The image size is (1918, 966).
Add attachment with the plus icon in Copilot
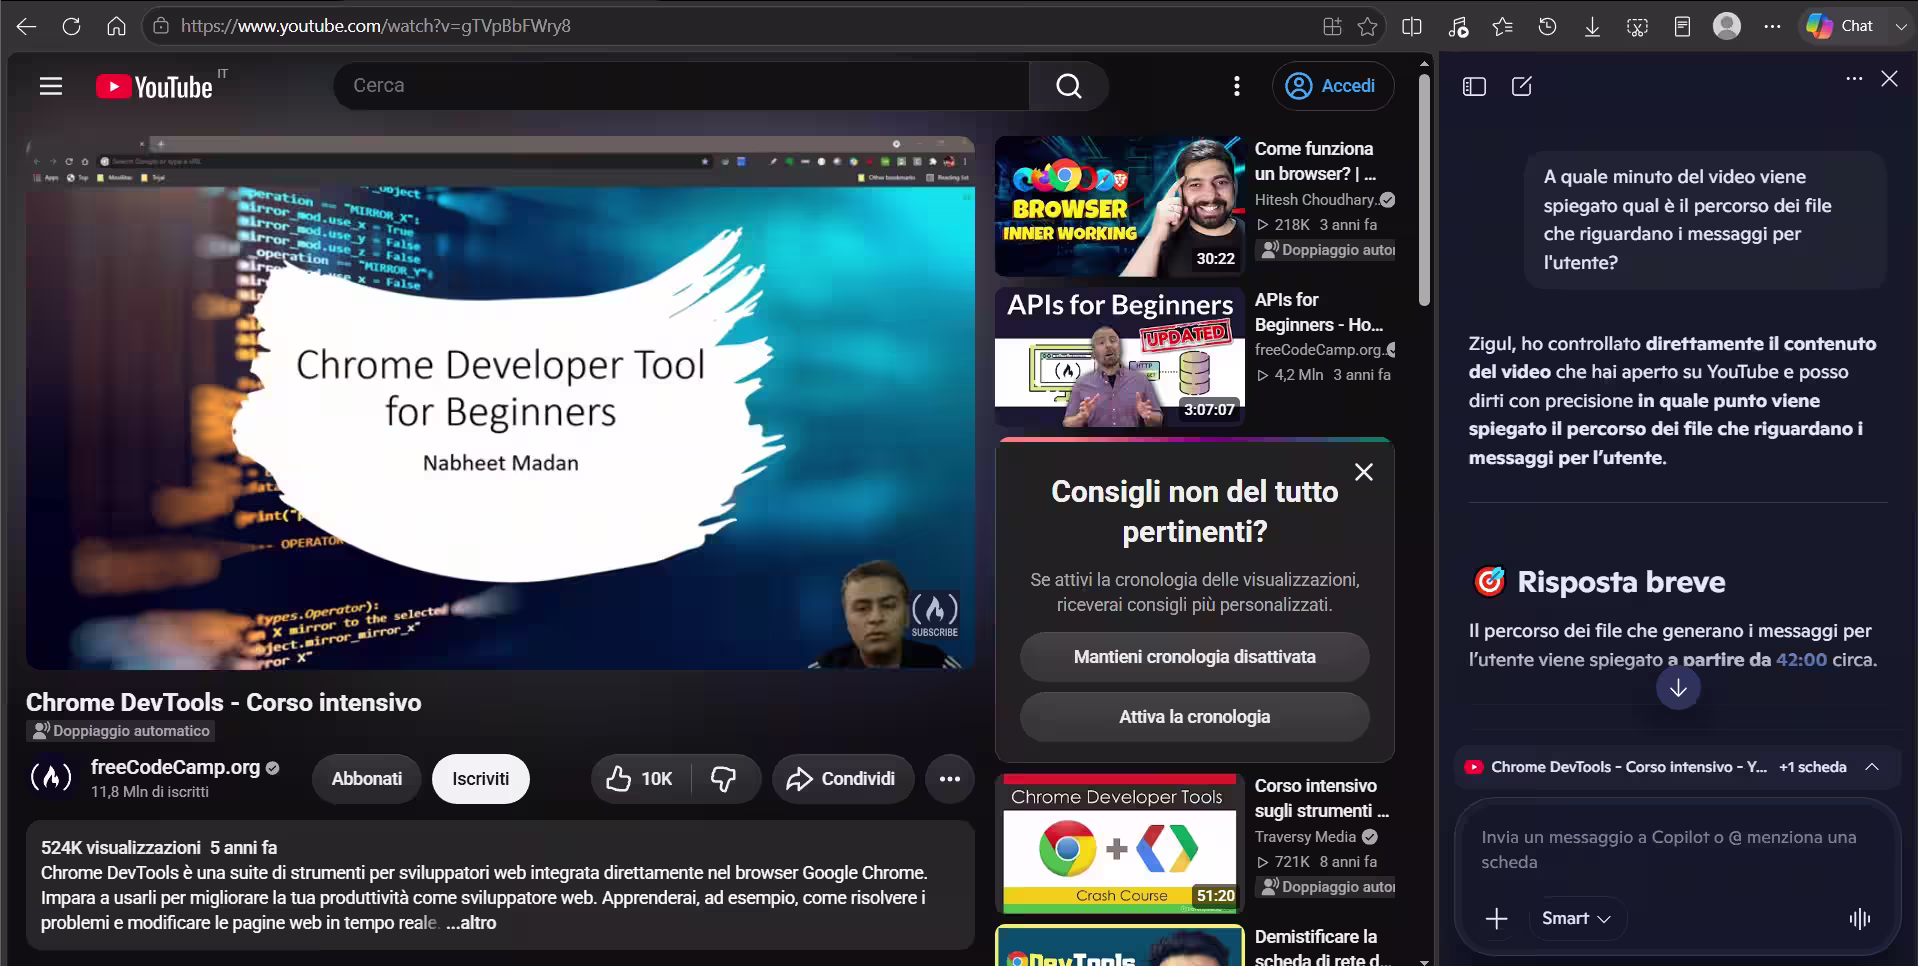pos(1496,919)
